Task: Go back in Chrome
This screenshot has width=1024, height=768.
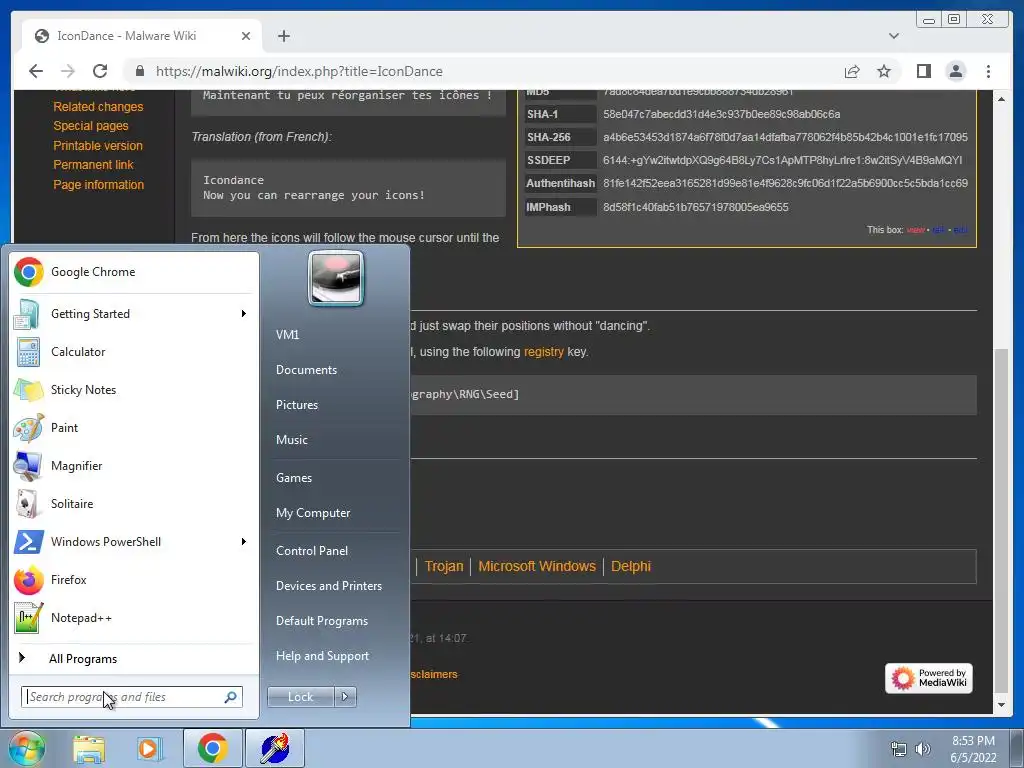Action: [36, 71]
